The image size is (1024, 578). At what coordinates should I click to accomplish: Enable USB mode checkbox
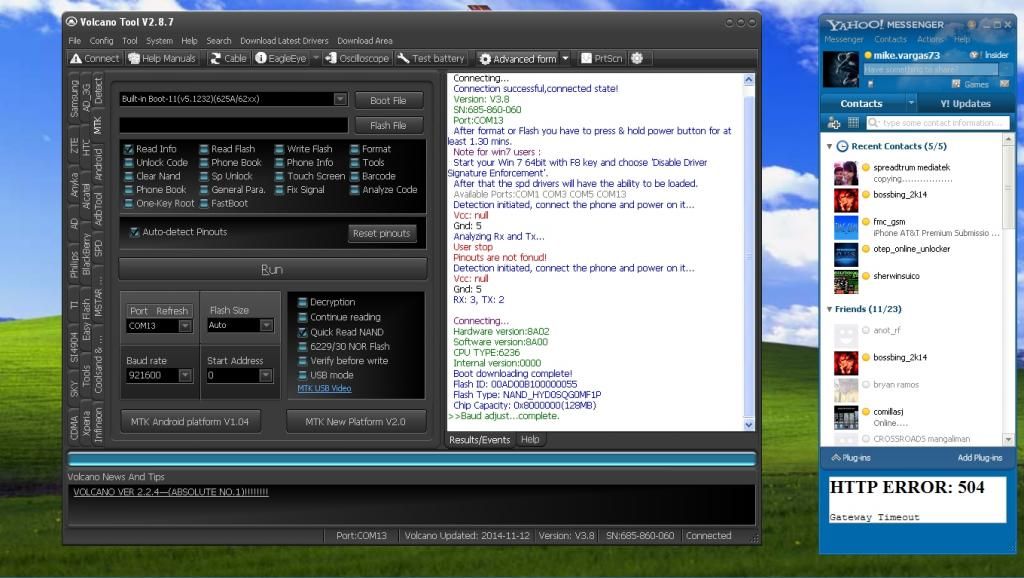click(302, 375)
